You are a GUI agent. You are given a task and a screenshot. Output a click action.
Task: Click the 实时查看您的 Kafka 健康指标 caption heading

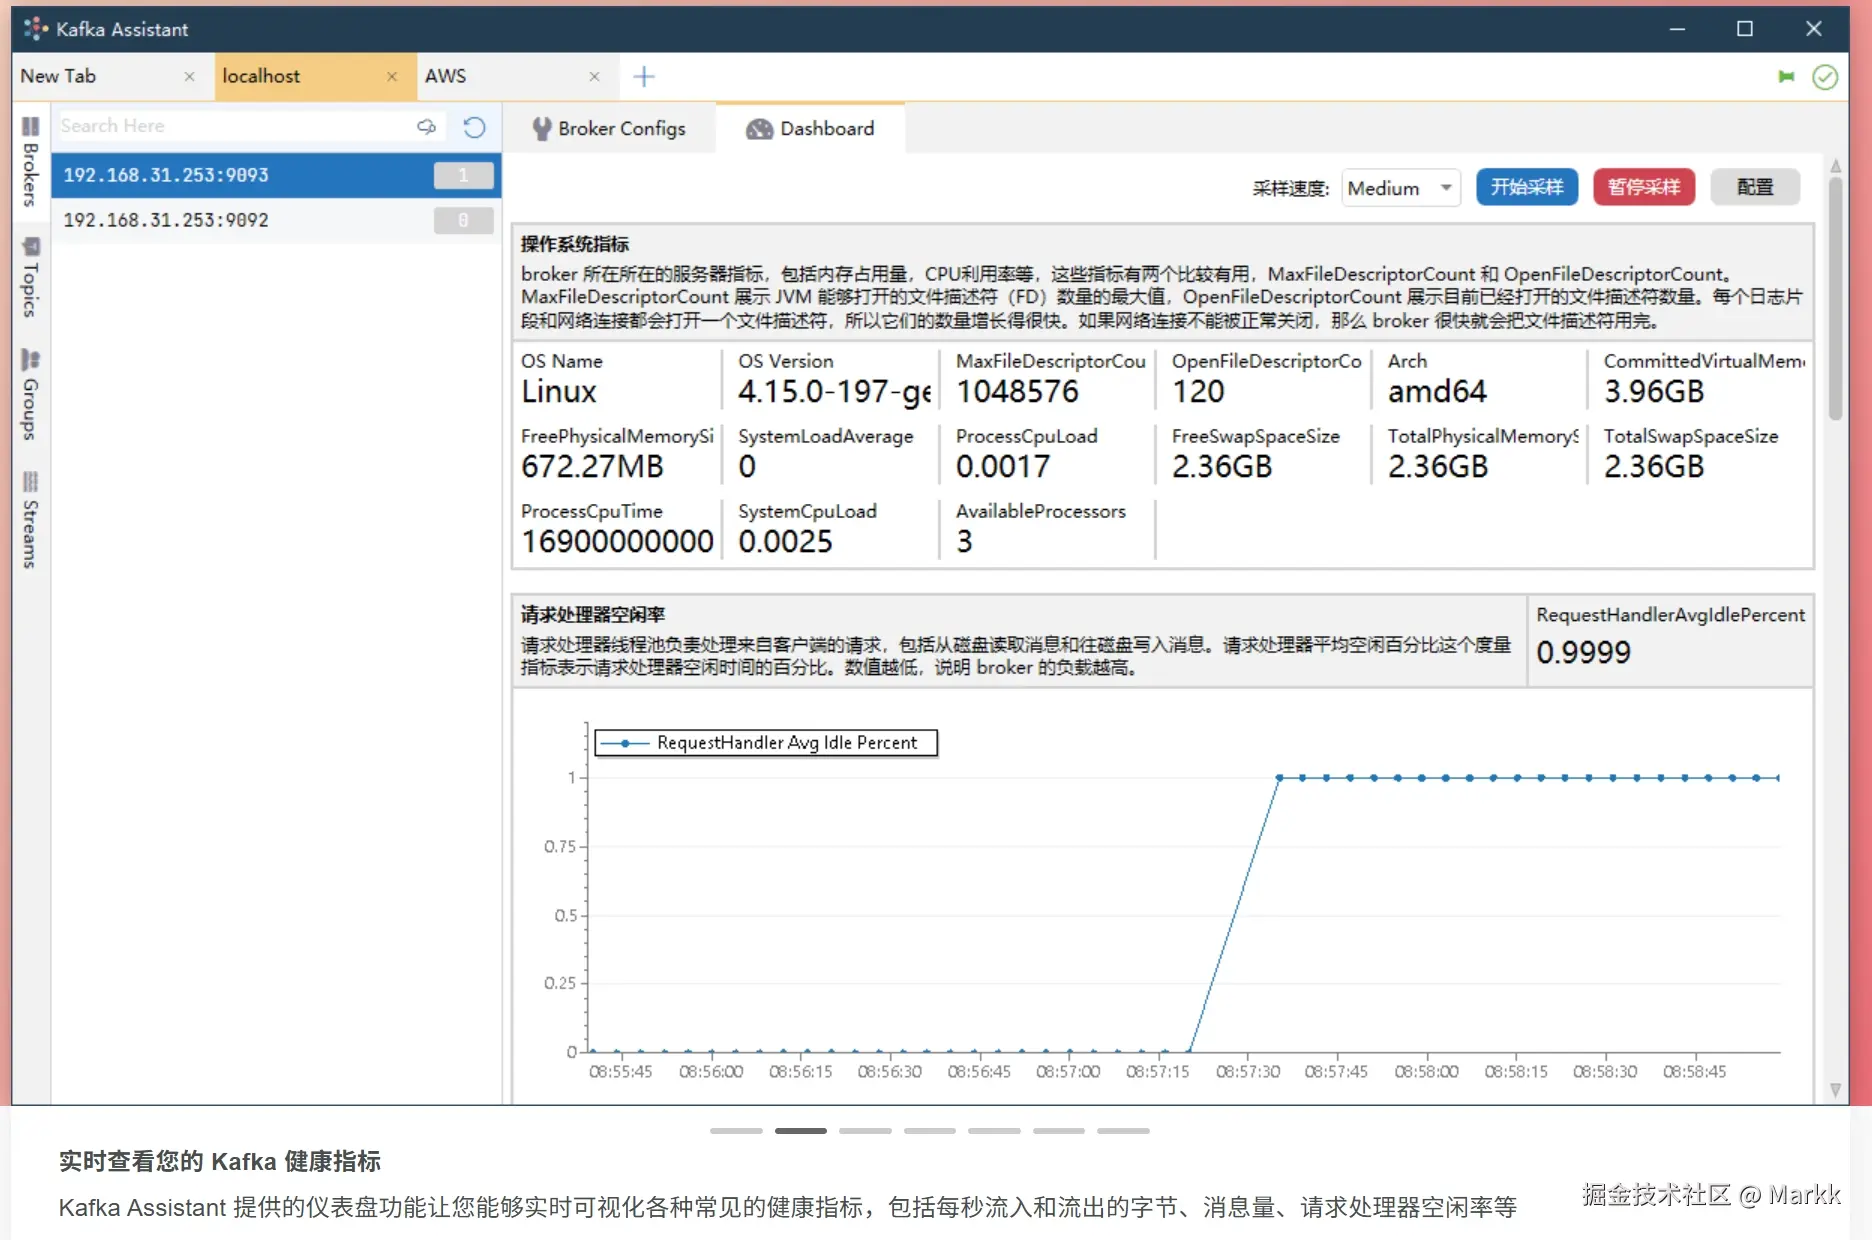pos(220,1161)
